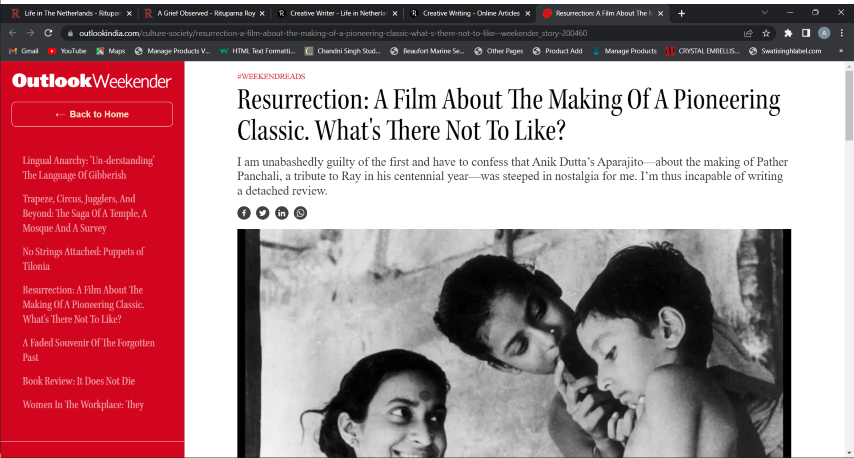Open the Other Pages bookmark

pos(498,51)
